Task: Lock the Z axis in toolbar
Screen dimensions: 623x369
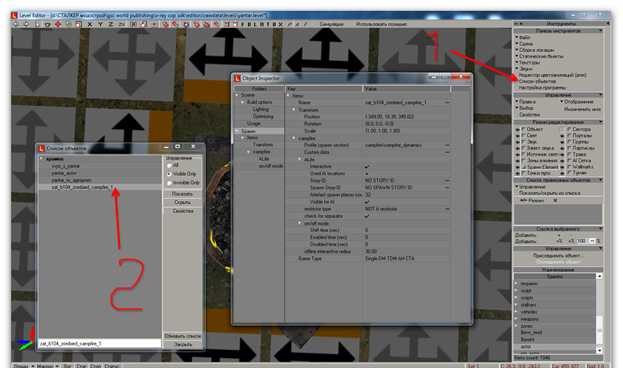Action: 110,24
